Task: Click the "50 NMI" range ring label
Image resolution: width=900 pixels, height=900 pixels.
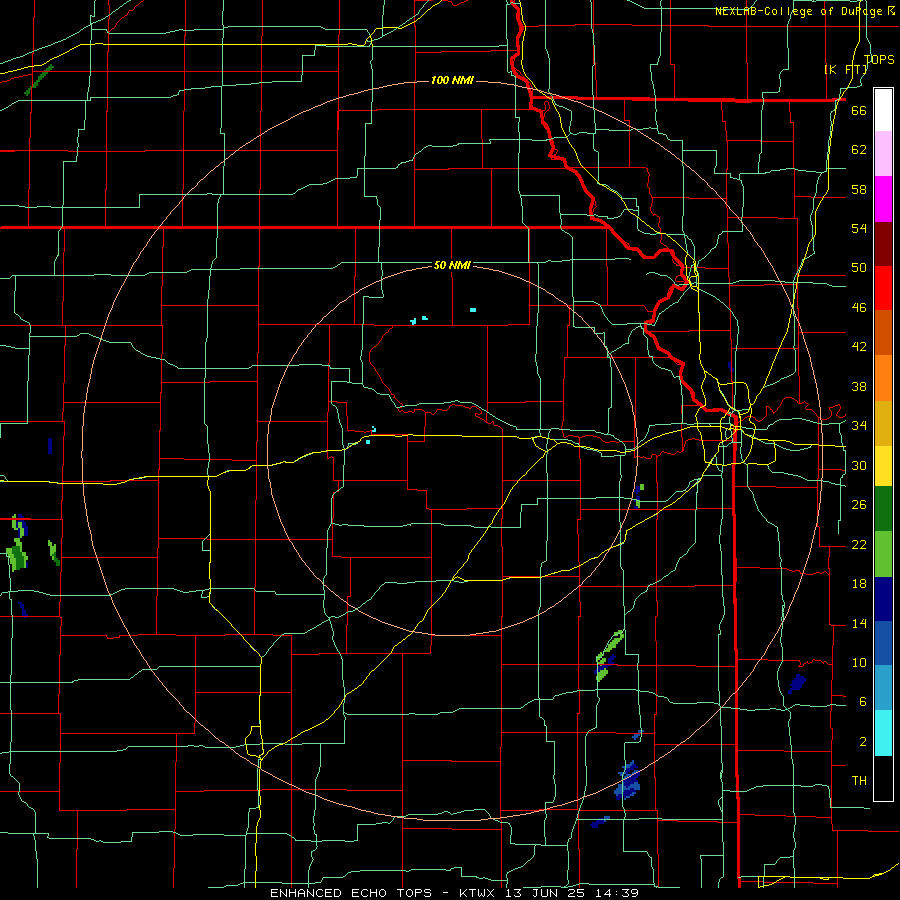Action: [452, 265]
